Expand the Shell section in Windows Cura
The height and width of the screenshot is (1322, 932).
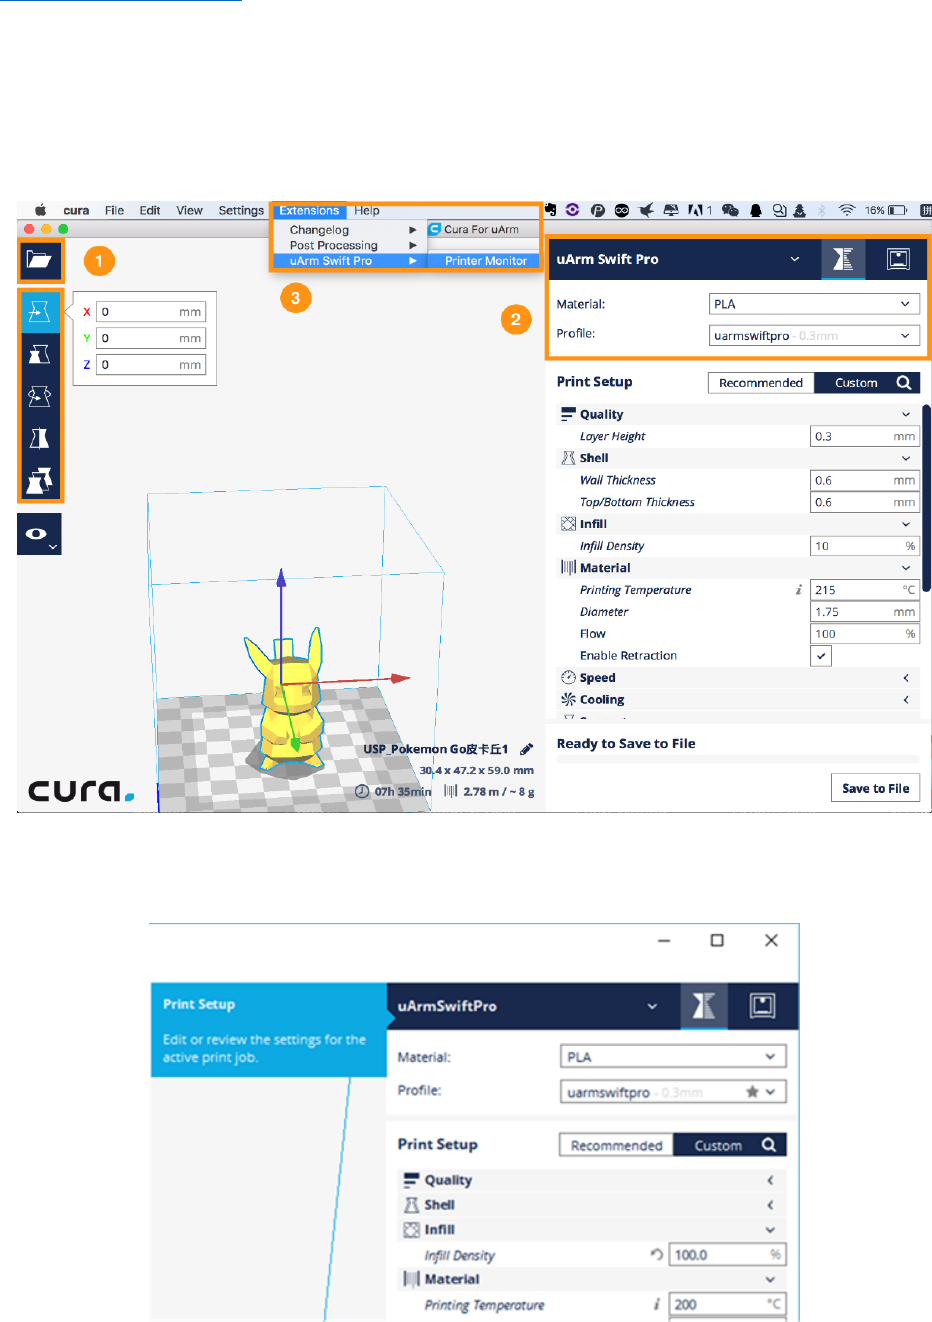pyautogui.click(x=592, y=1205)
